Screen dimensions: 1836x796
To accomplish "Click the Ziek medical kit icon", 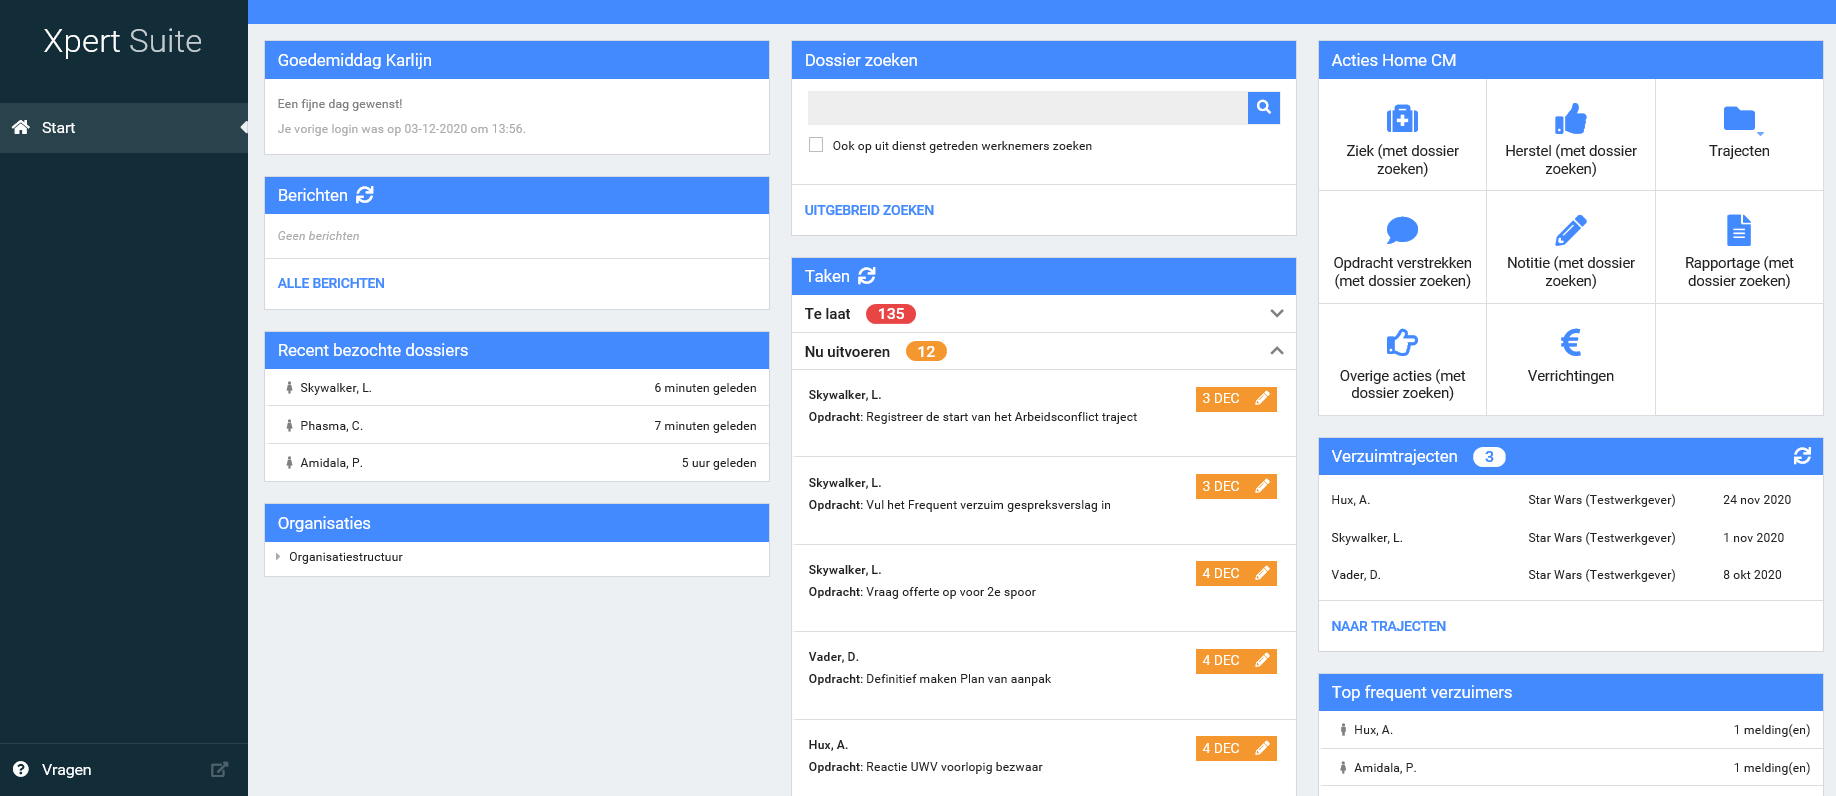I will pos(1402,119).
